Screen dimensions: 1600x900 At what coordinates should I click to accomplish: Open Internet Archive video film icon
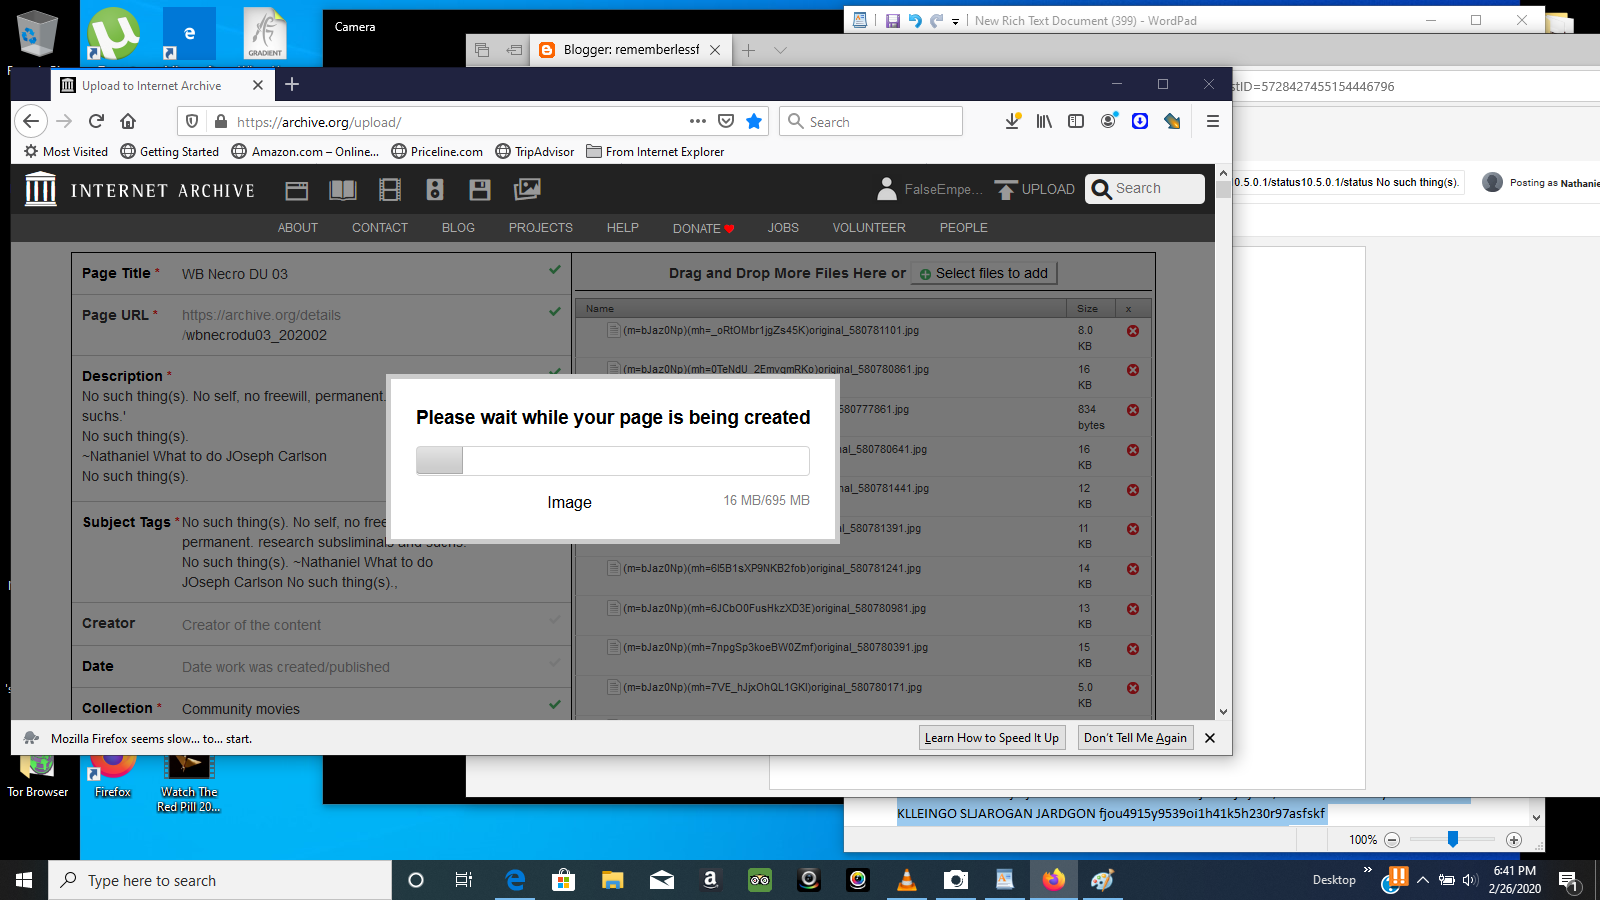pyautogui.click(x=390, y=190)
